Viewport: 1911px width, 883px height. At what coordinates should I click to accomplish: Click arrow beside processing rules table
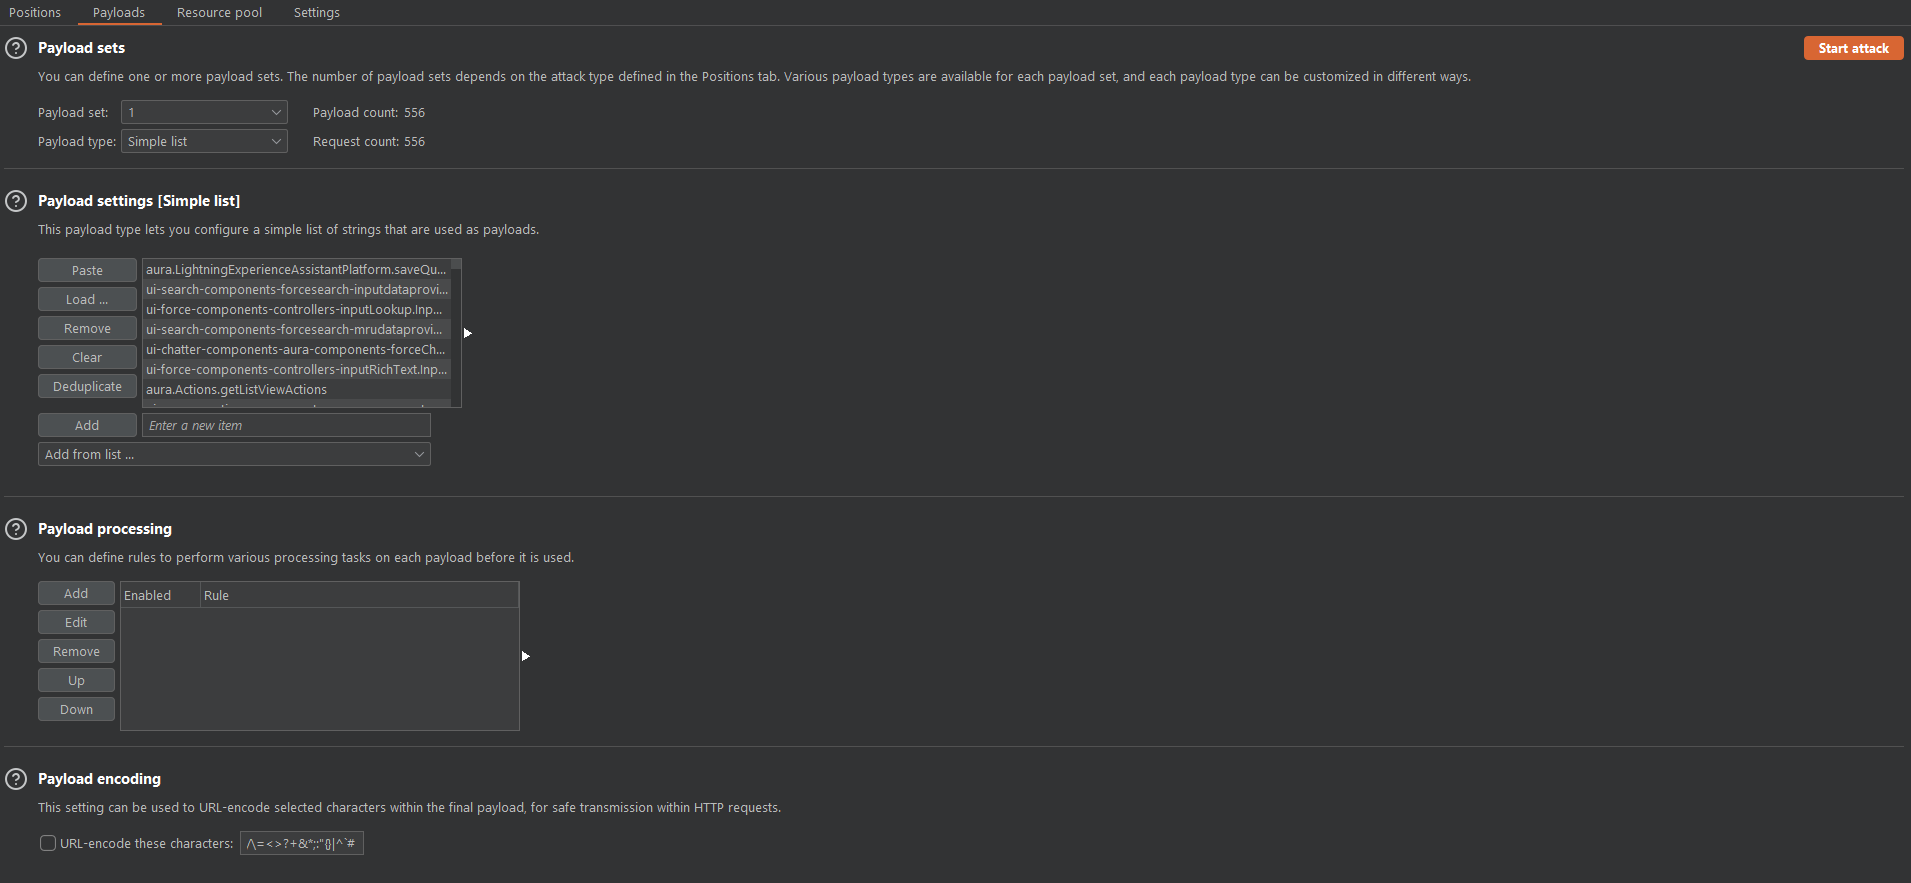(525, 656)
